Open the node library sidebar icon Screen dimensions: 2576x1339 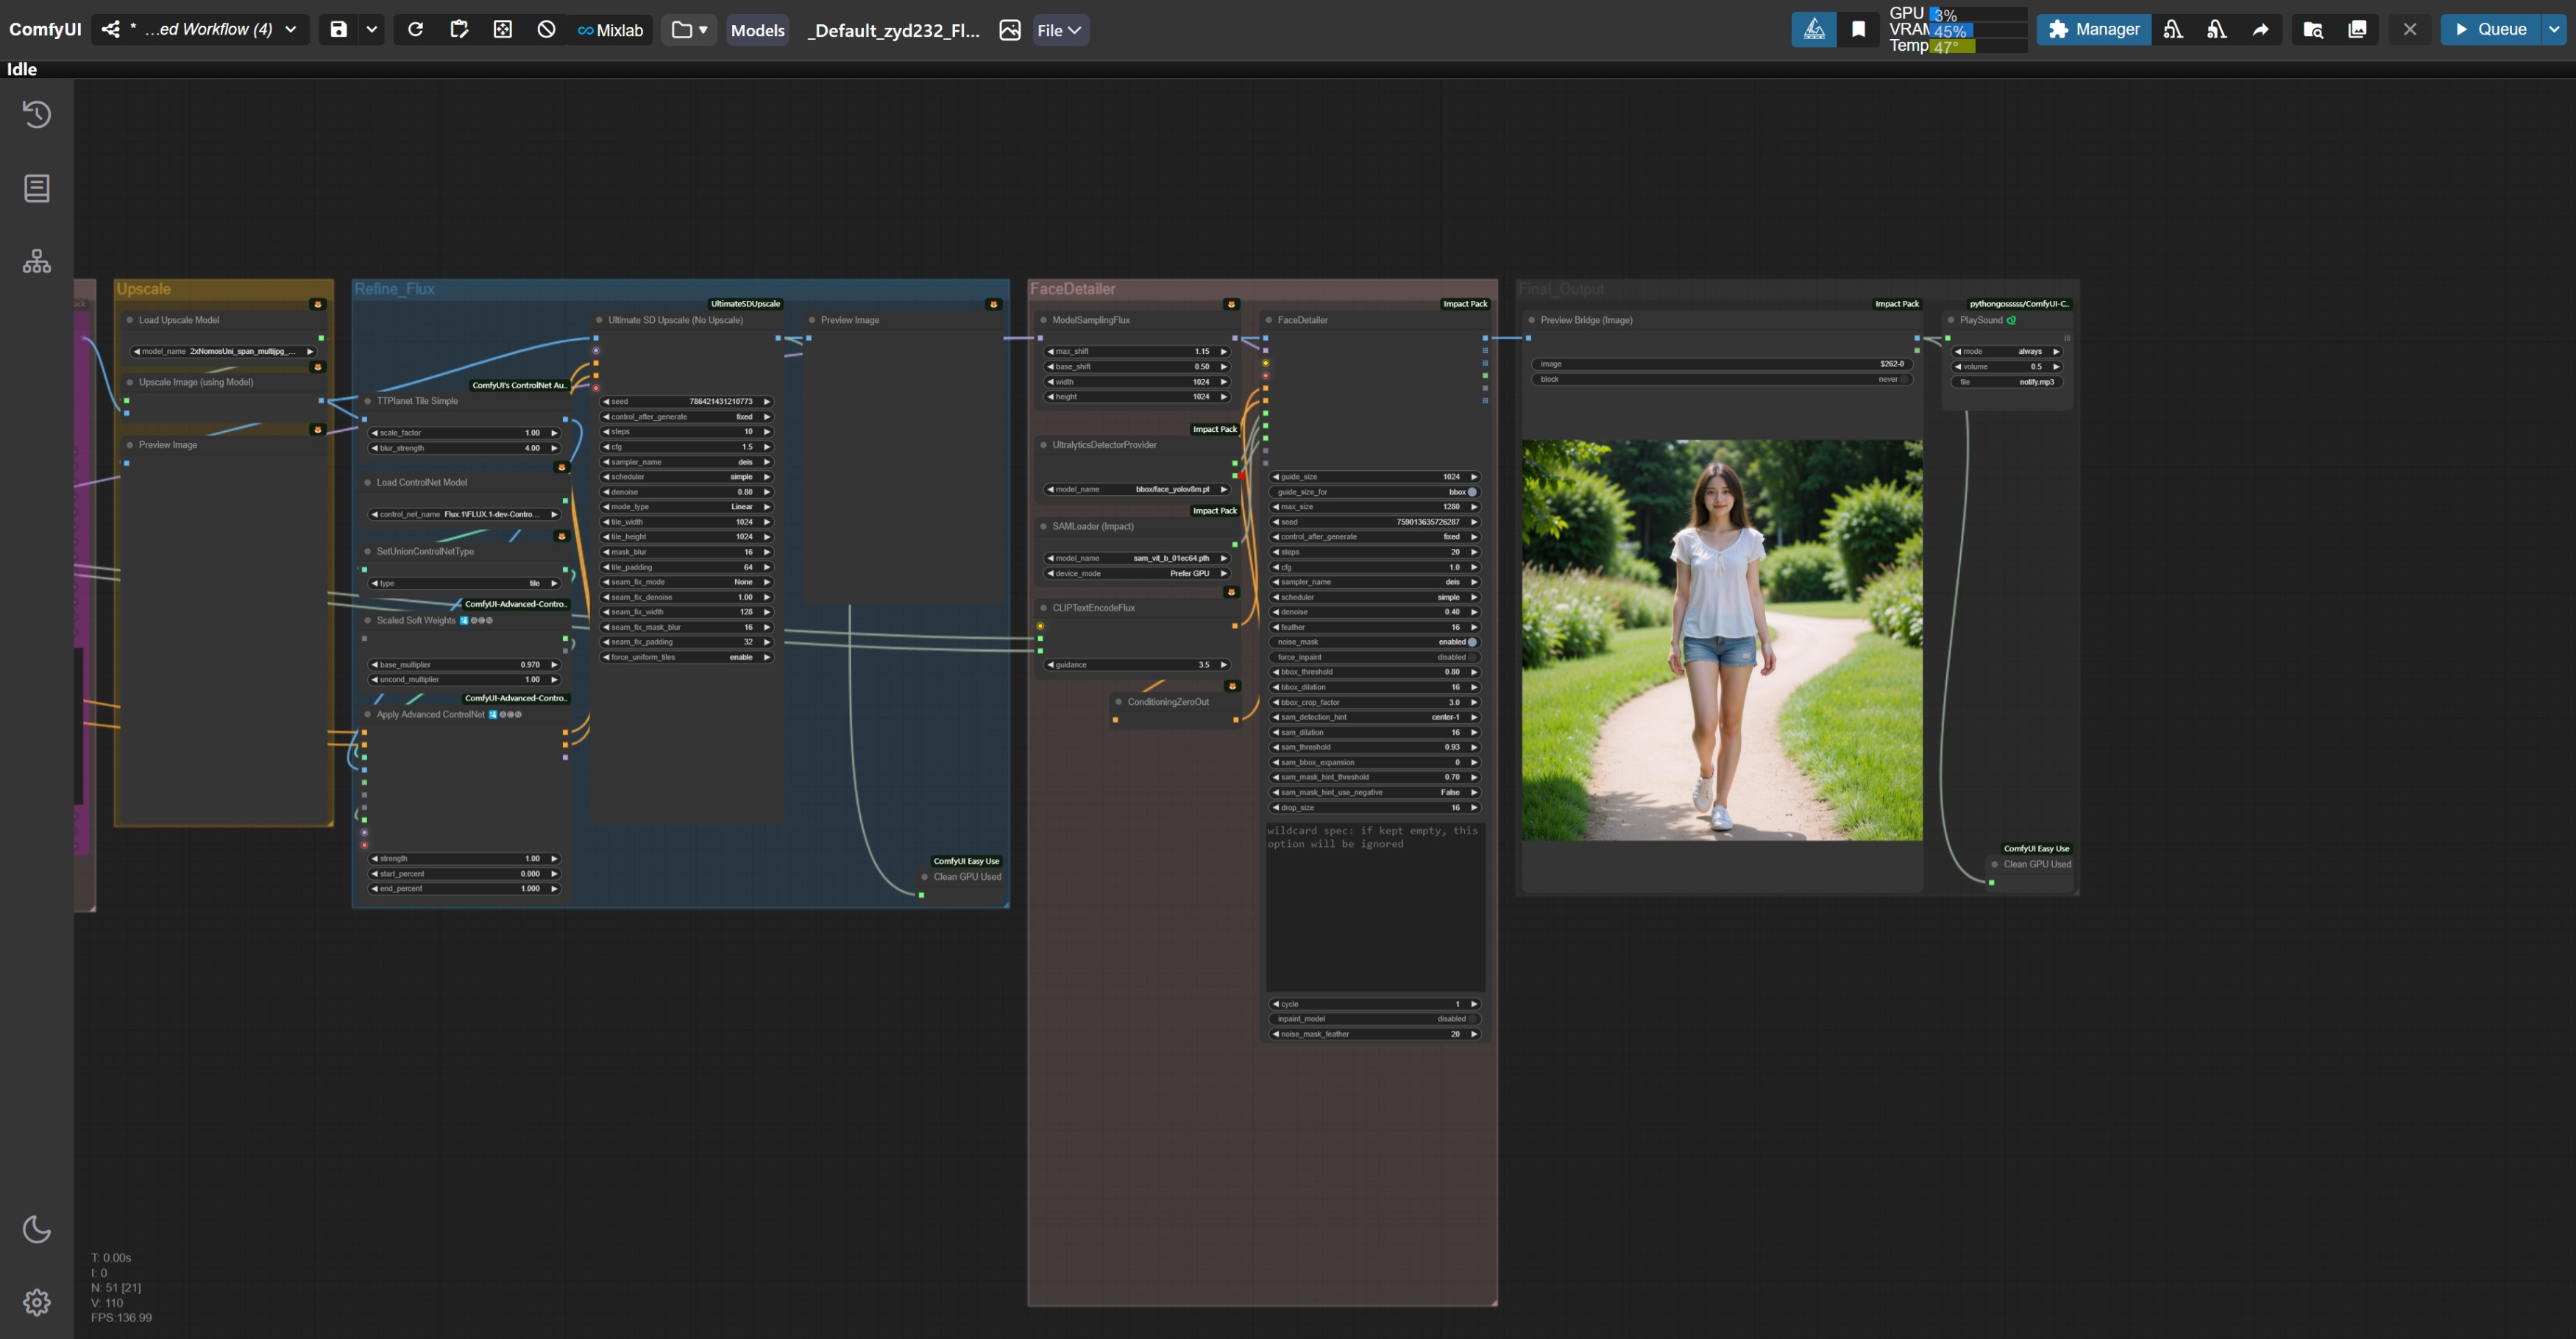pos(37,188)
